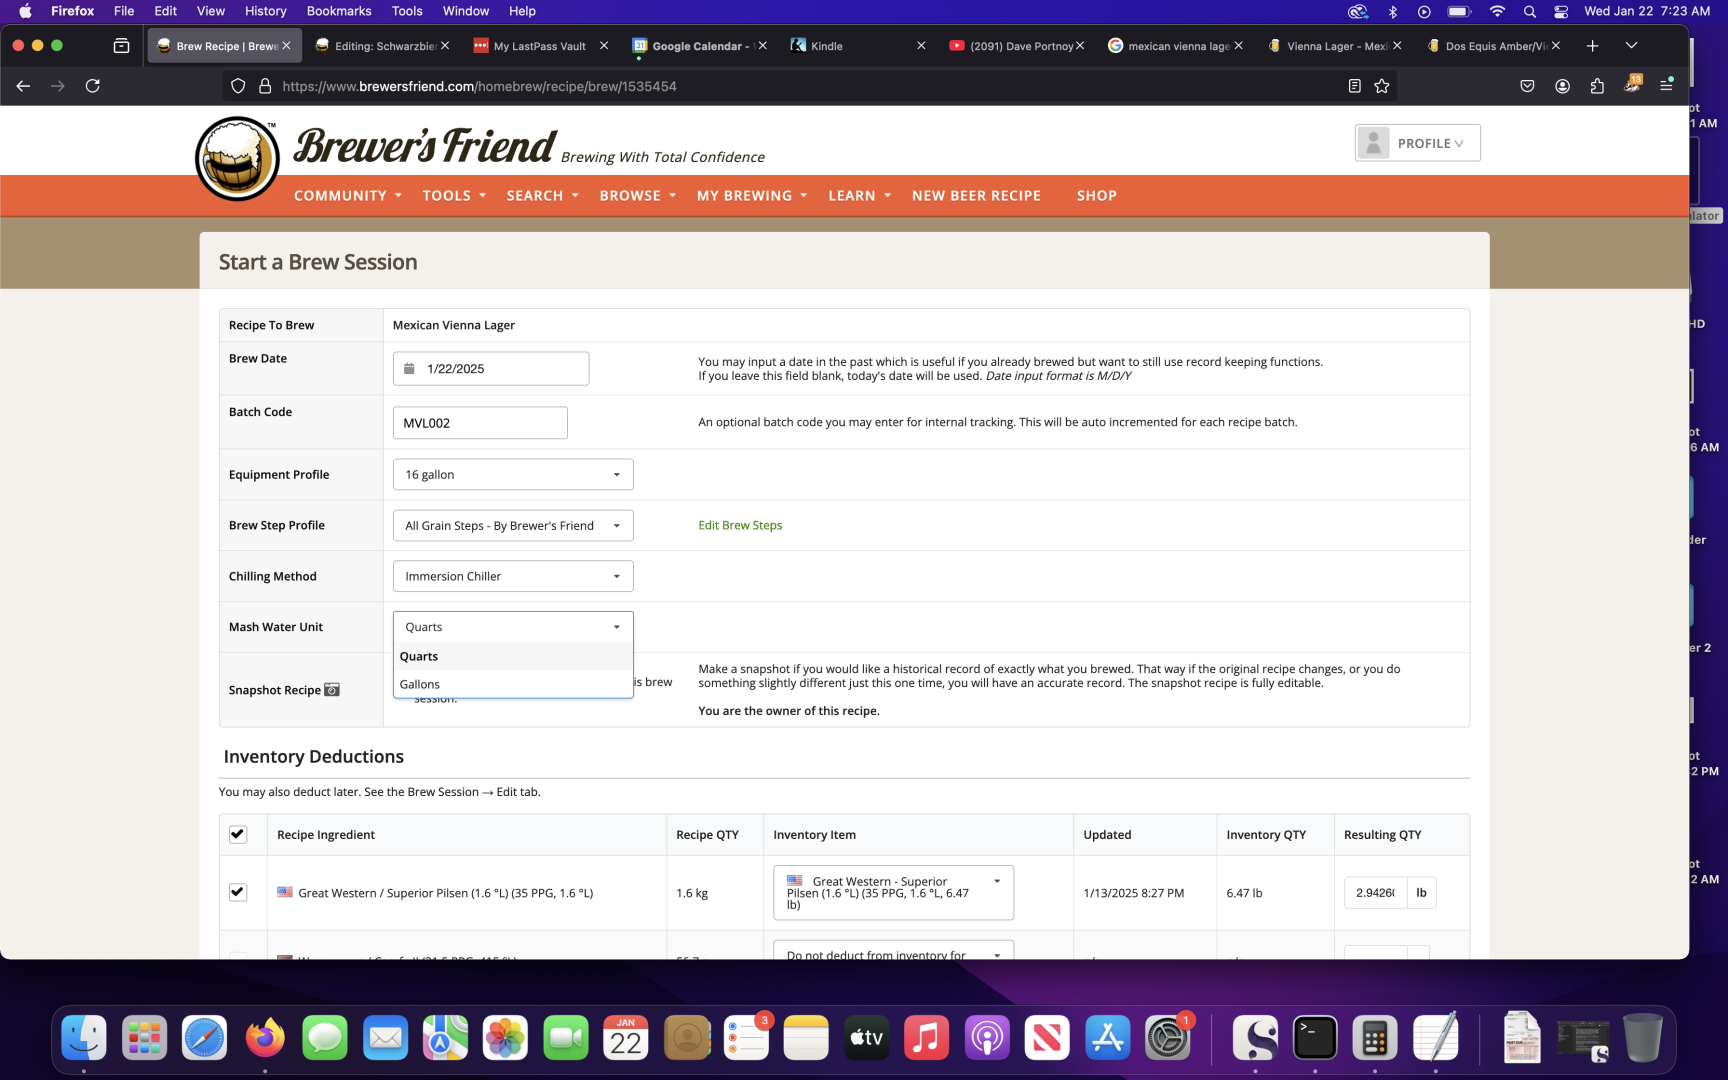This screenshot has height=1080, width=1728.
Task: Click the Batch Code MVL002 field
Action: click(x=480, y=423)
